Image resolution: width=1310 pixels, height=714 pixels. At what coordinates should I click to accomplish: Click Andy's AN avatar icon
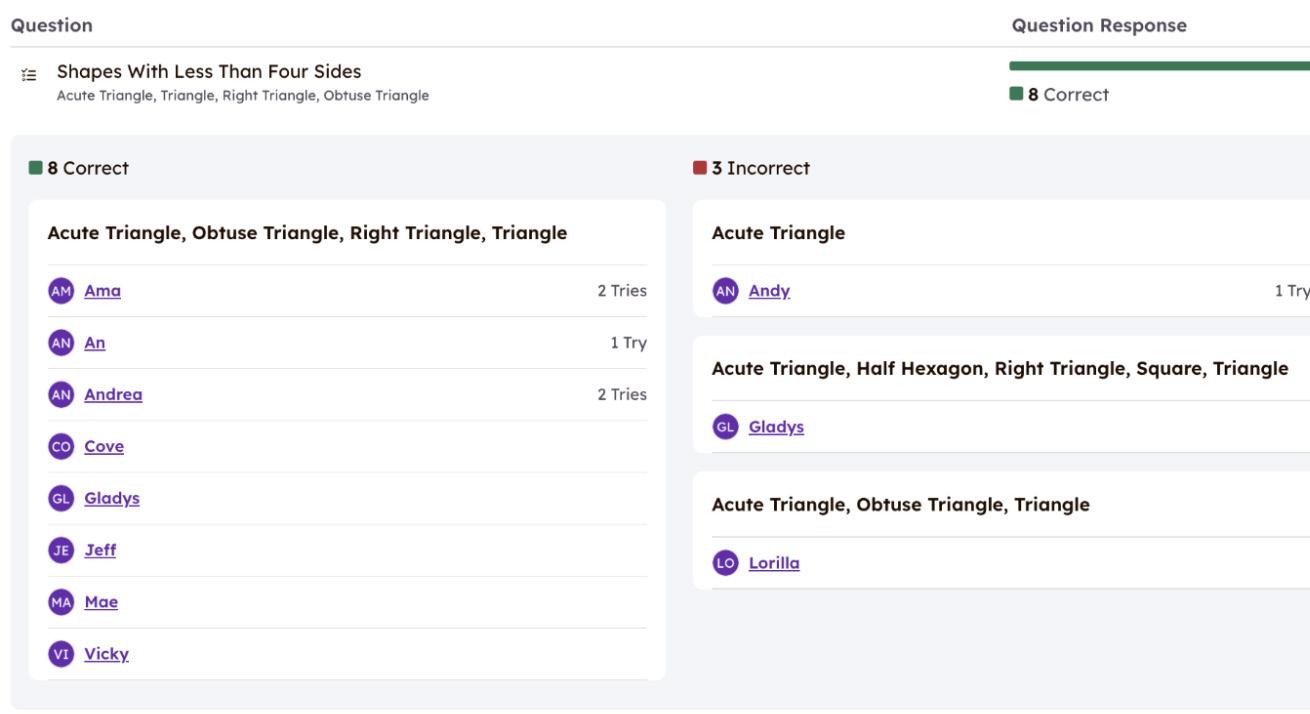(725, 291)
